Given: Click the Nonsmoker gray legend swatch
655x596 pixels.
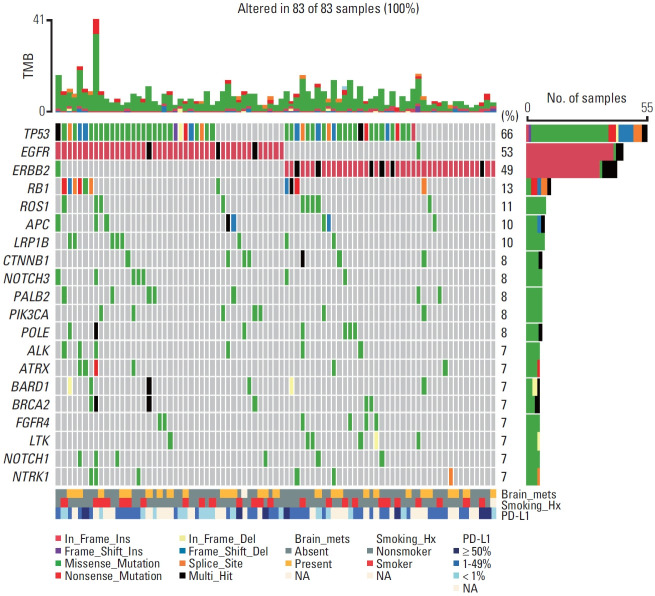Looking at the screenshot, I should point(370,551).
